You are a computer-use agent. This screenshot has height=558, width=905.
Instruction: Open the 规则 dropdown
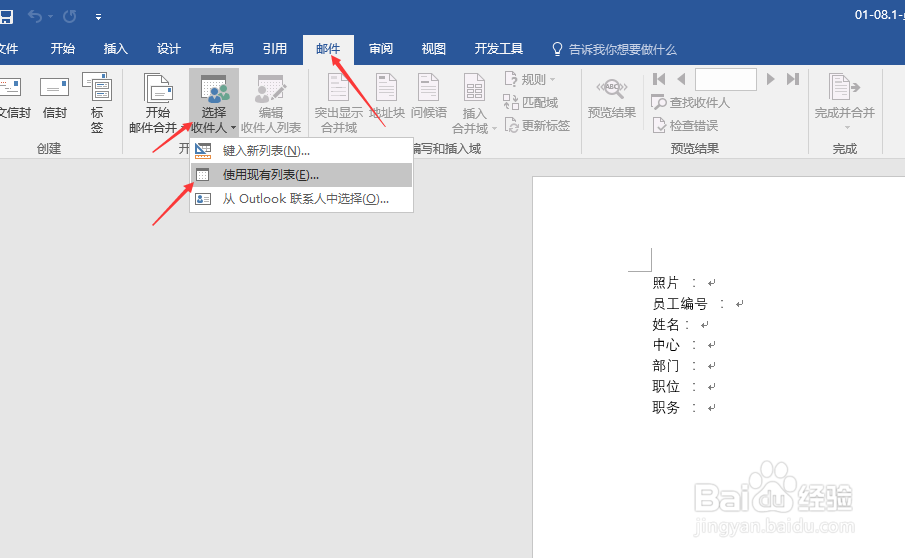[x=530, y=79]
